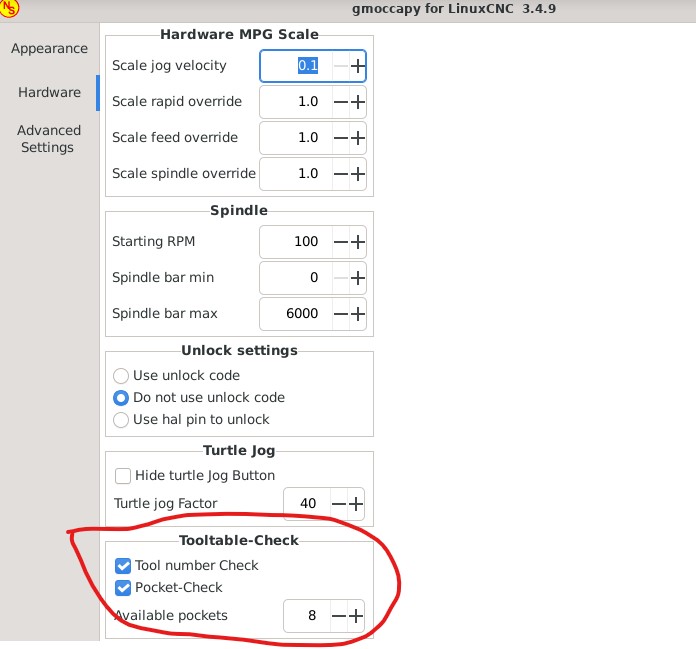Screen dimensions: 696x649
Task: Raise Starting RPM with plus button
Action: click(357, 242)
